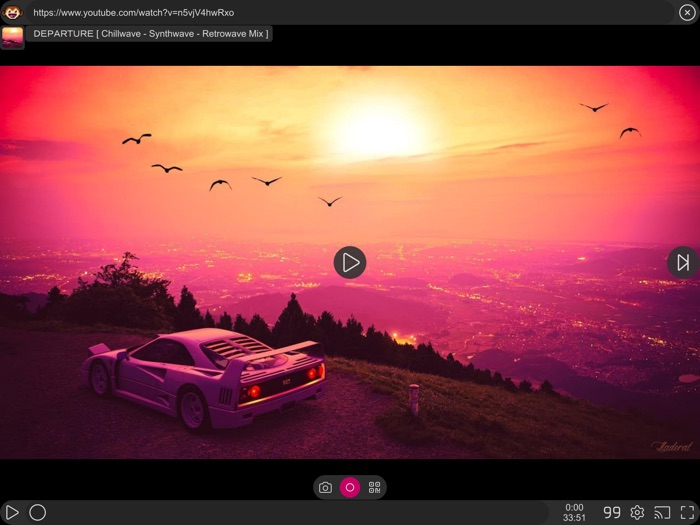Open the DEPARTURE video thumbnail

[12, 38]
